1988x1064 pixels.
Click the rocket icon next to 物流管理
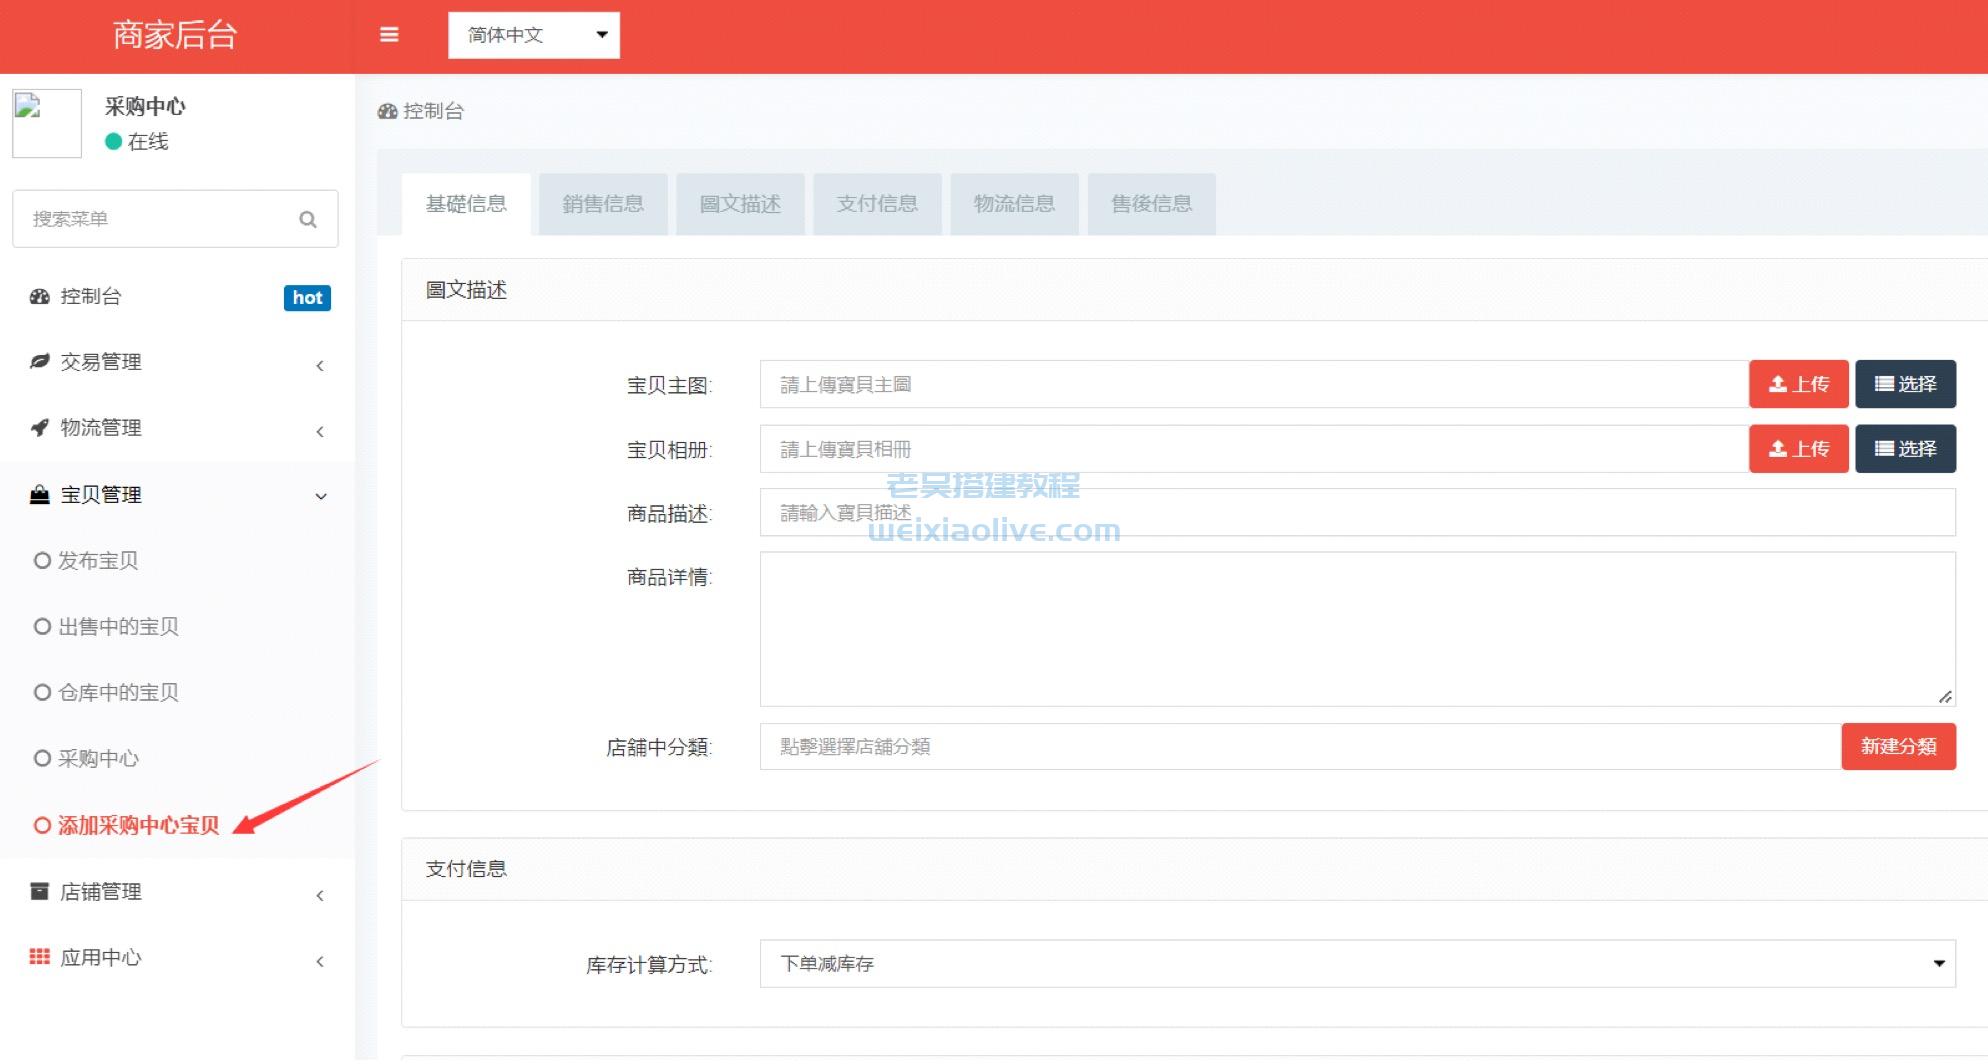click(x=38, y=428)
